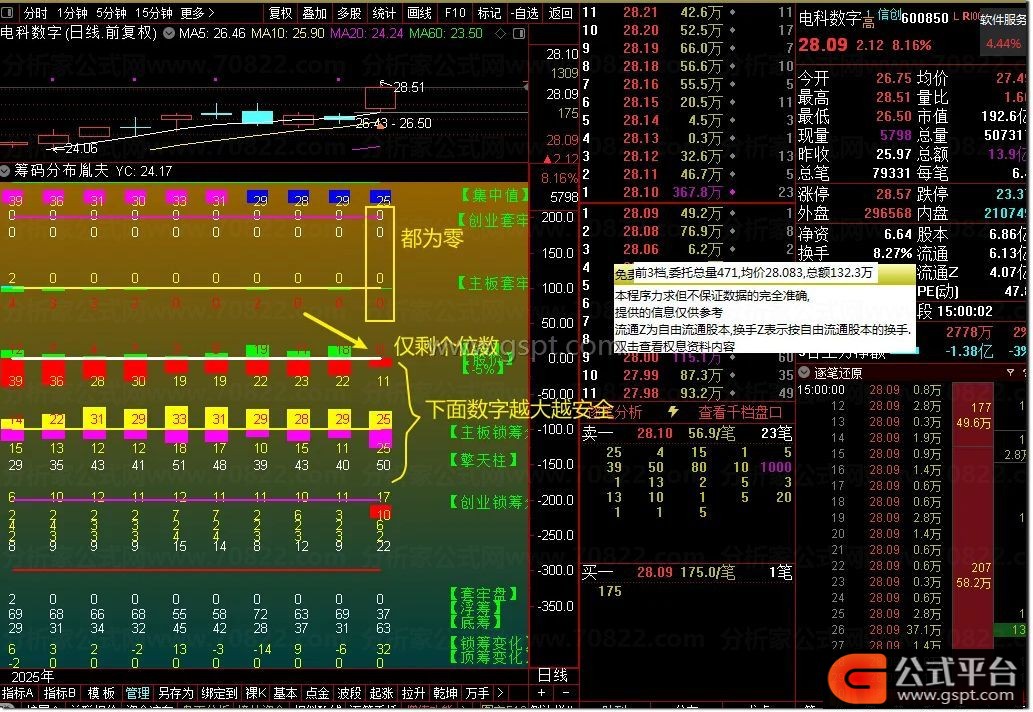Click the 28.09 latest price value
This screenshot has width=1033, height=712.
tap(823, 45)
